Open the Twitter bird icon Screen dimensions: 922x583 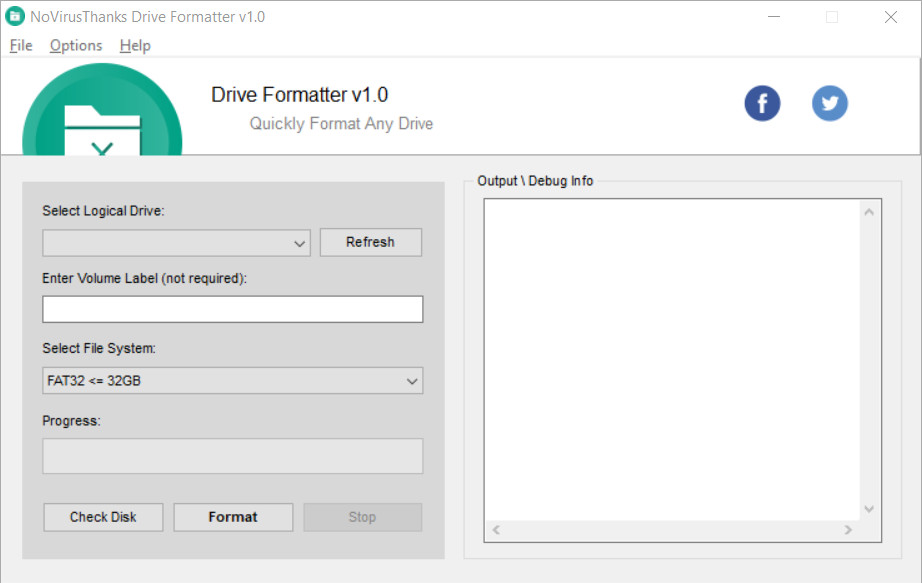(x=830, y=104)
